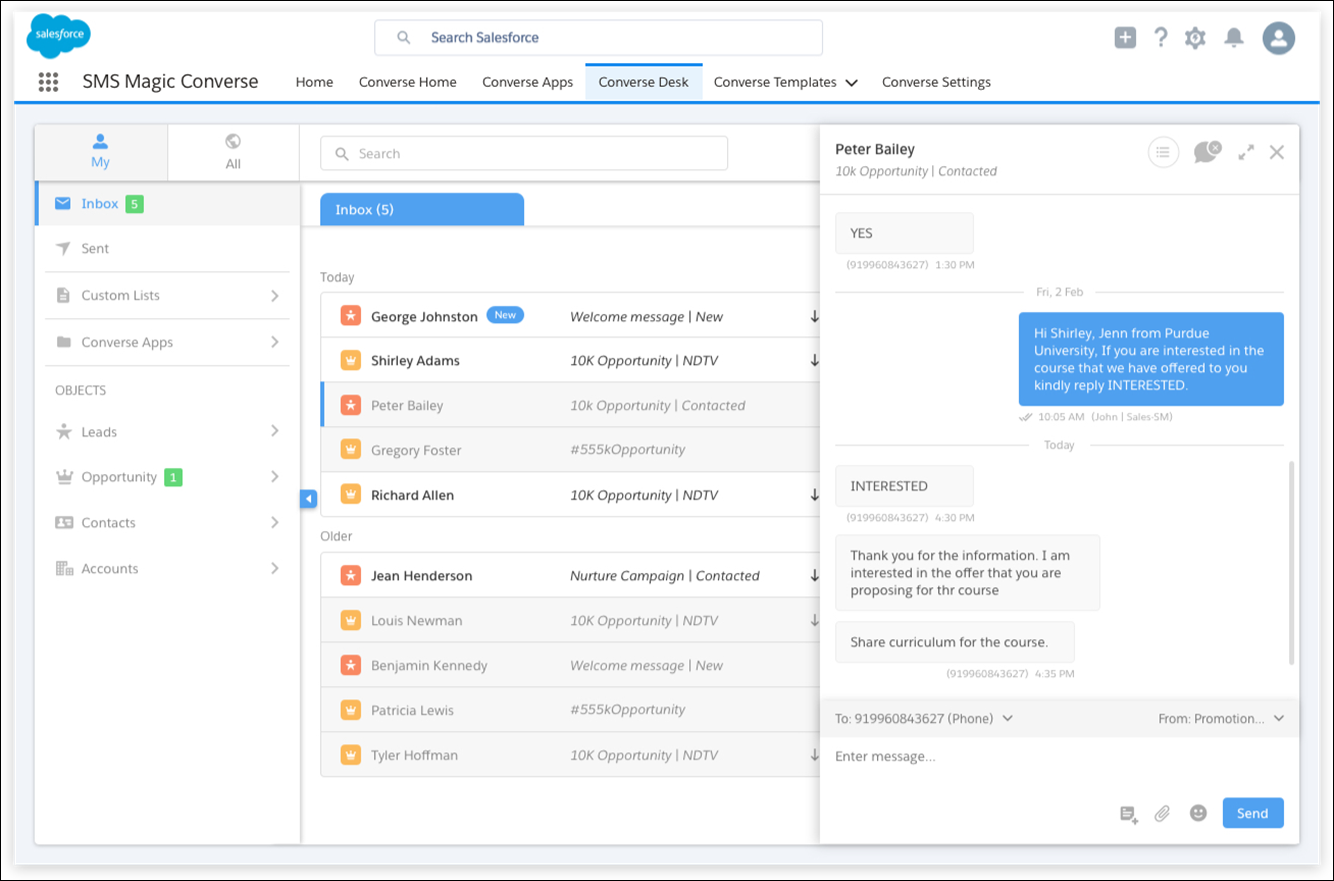Expand the Accounts object
Image resolution: width=1334 pixels, height=881 pixels.
pyautogui.click(x=275, y=568)
